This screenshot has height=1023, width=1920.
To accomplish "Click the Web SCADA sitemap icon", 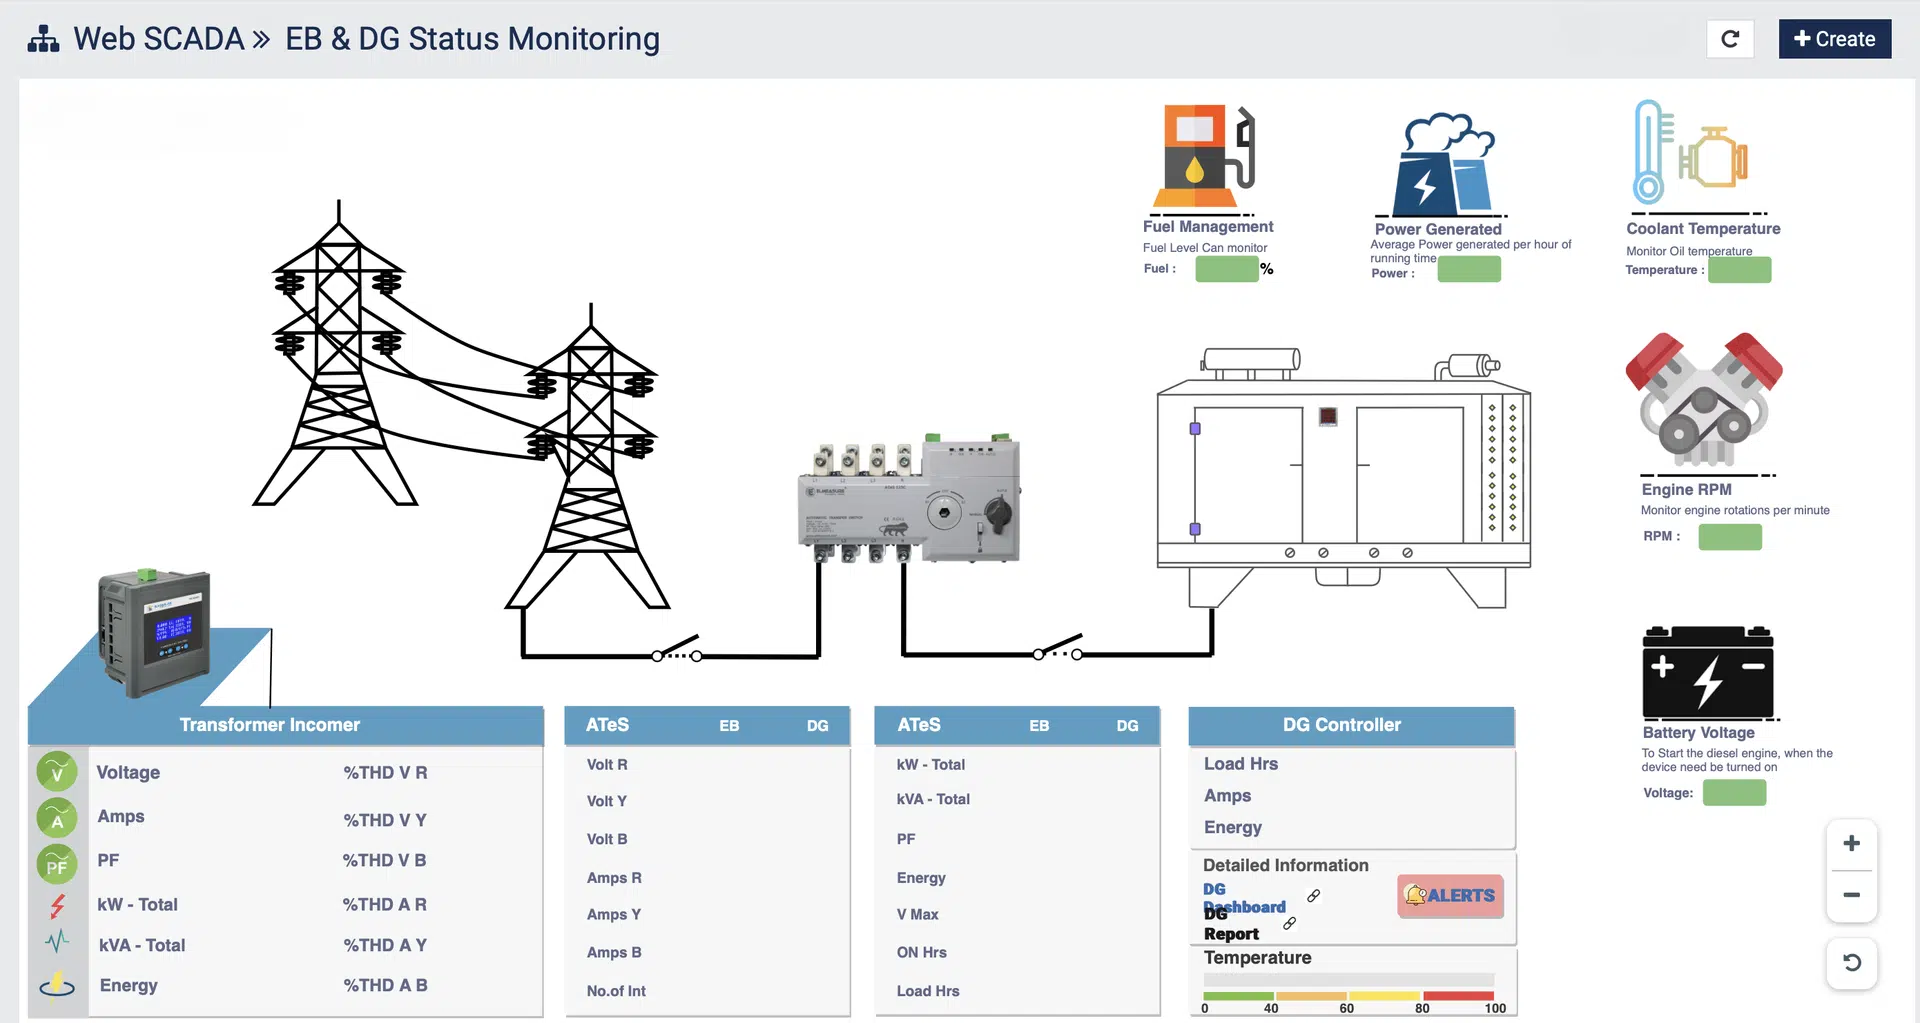I will [x=43, y=39].
